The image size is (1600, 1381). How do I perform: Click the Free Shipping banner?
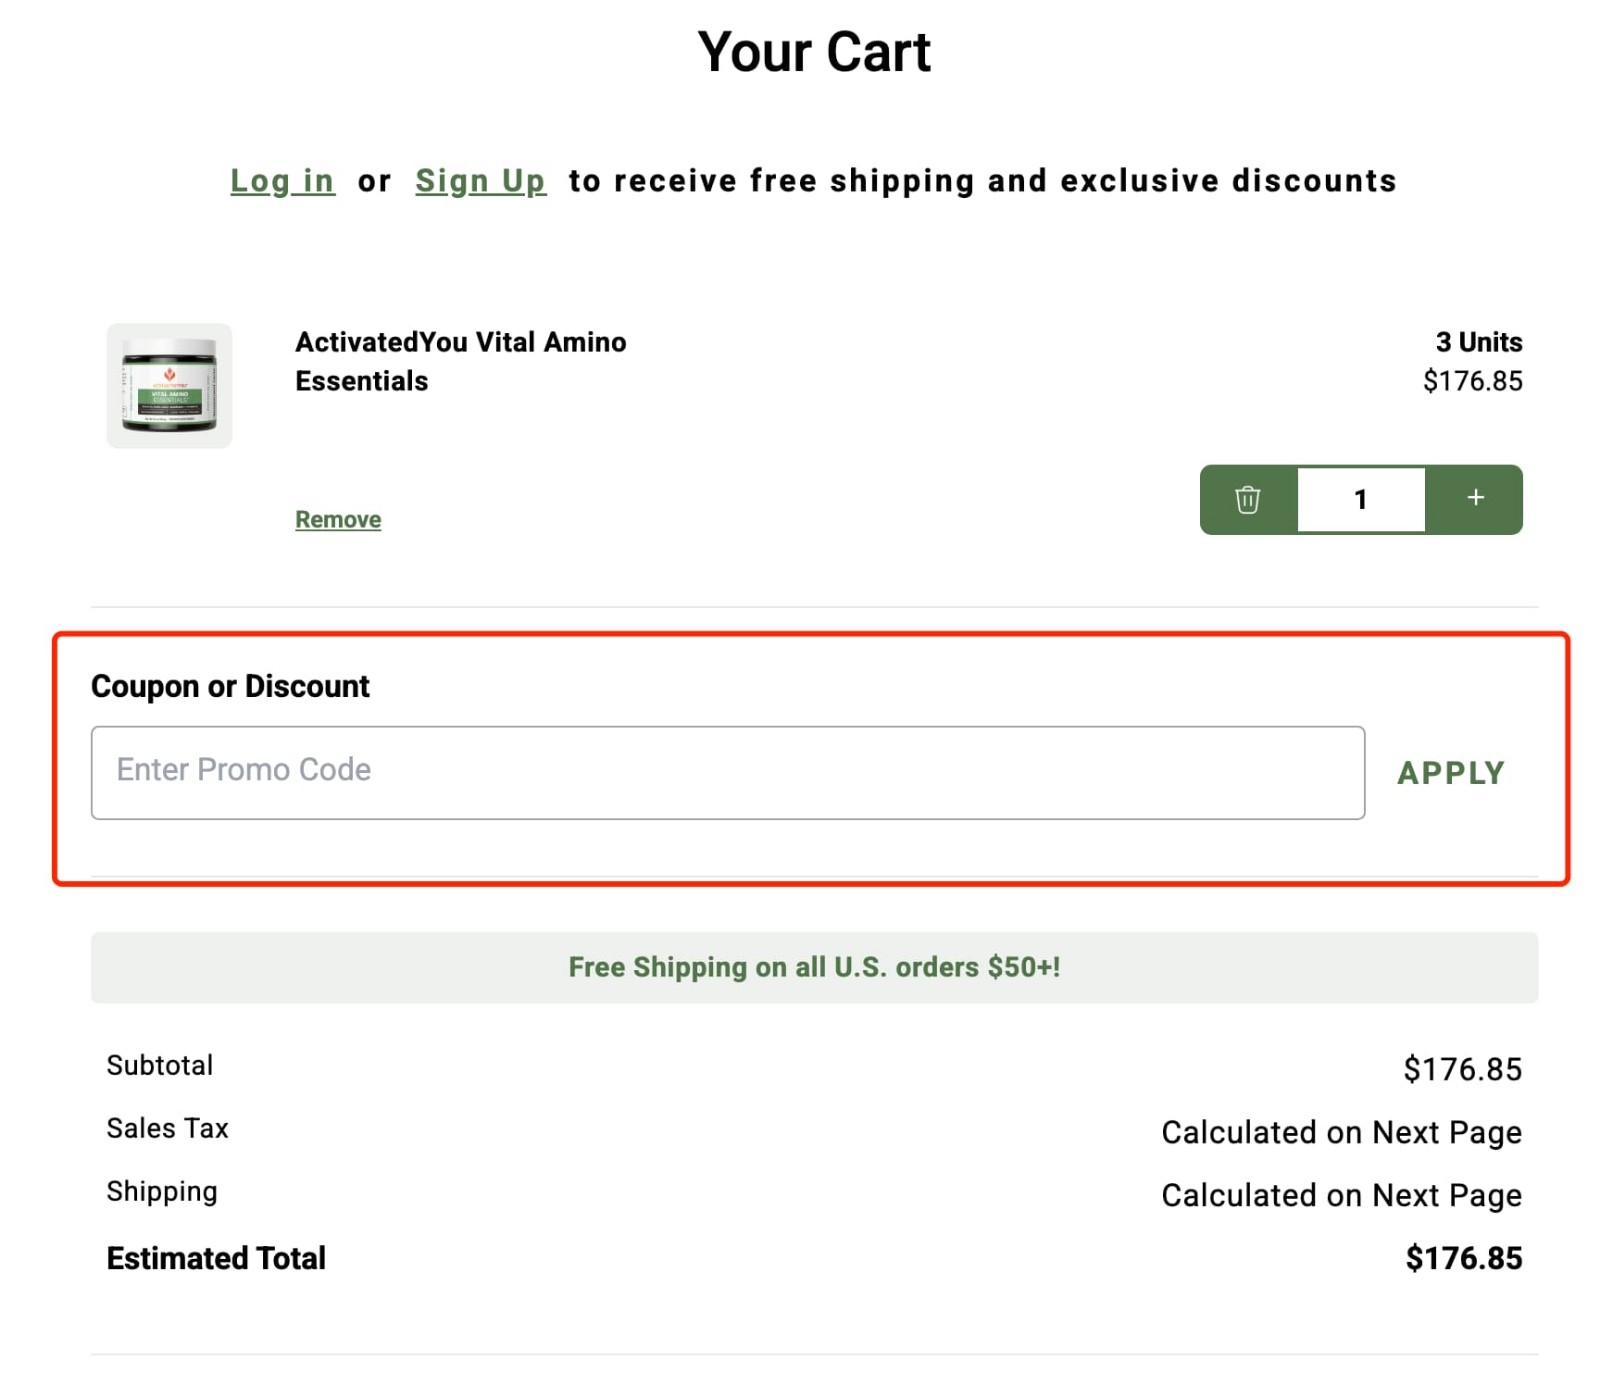[x=813, y=967]
